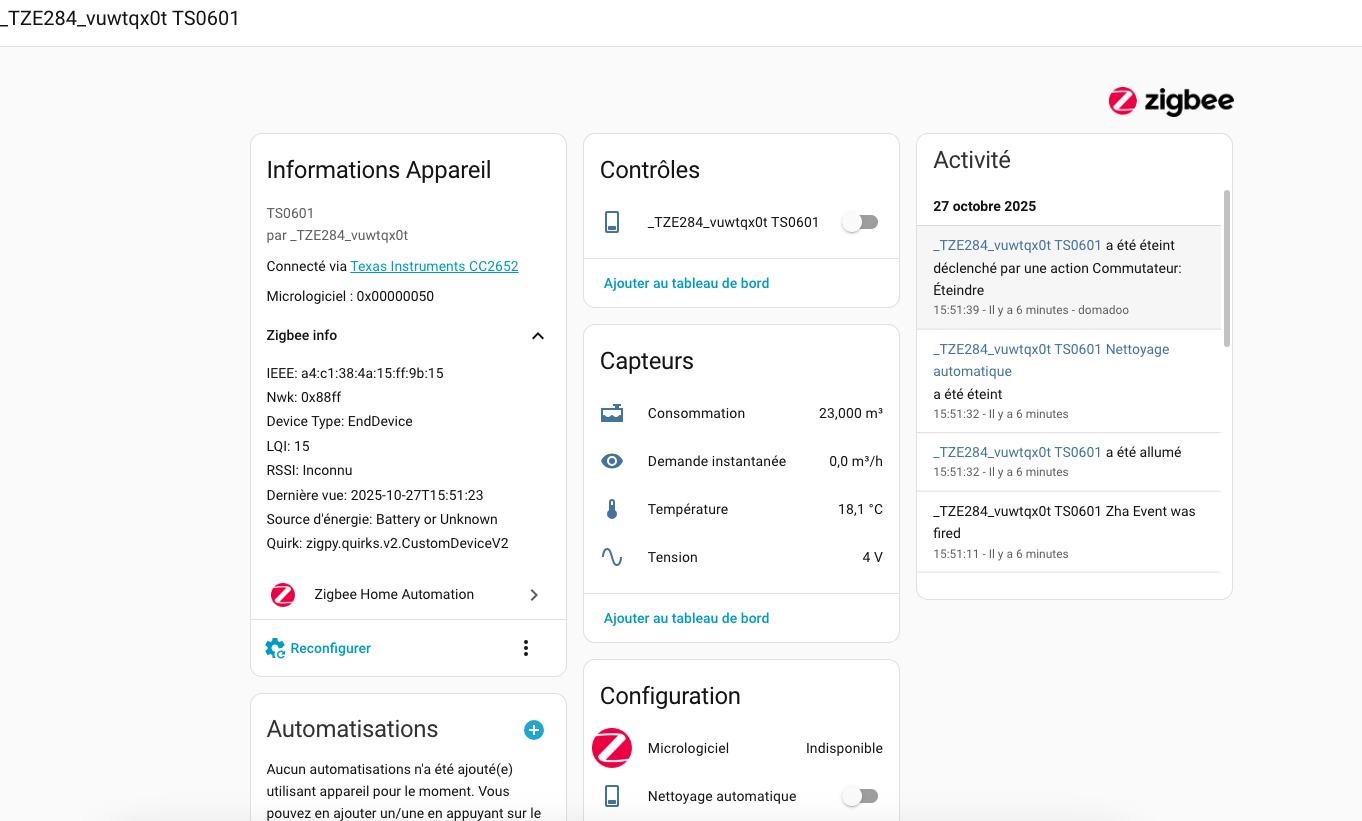This screenshot has height=821, width=1362.
Task: Click the thermometer icon for Température
Action: click(612, 509)
